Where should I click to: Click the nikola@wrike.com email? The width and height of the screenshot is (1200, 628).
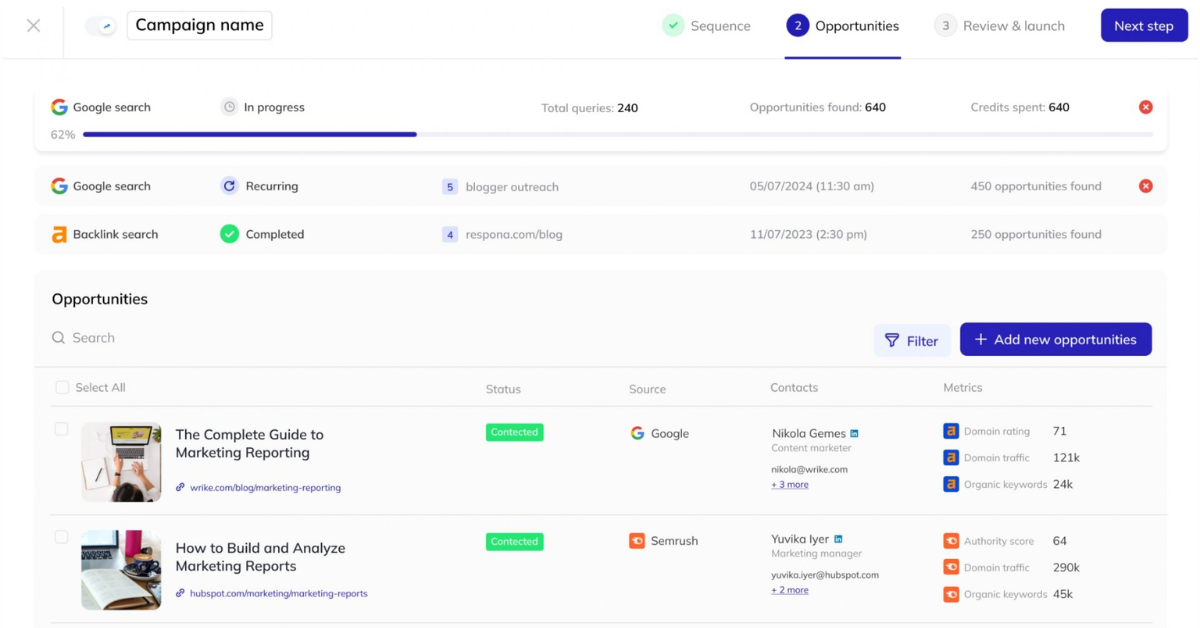(x=809, y=469)
